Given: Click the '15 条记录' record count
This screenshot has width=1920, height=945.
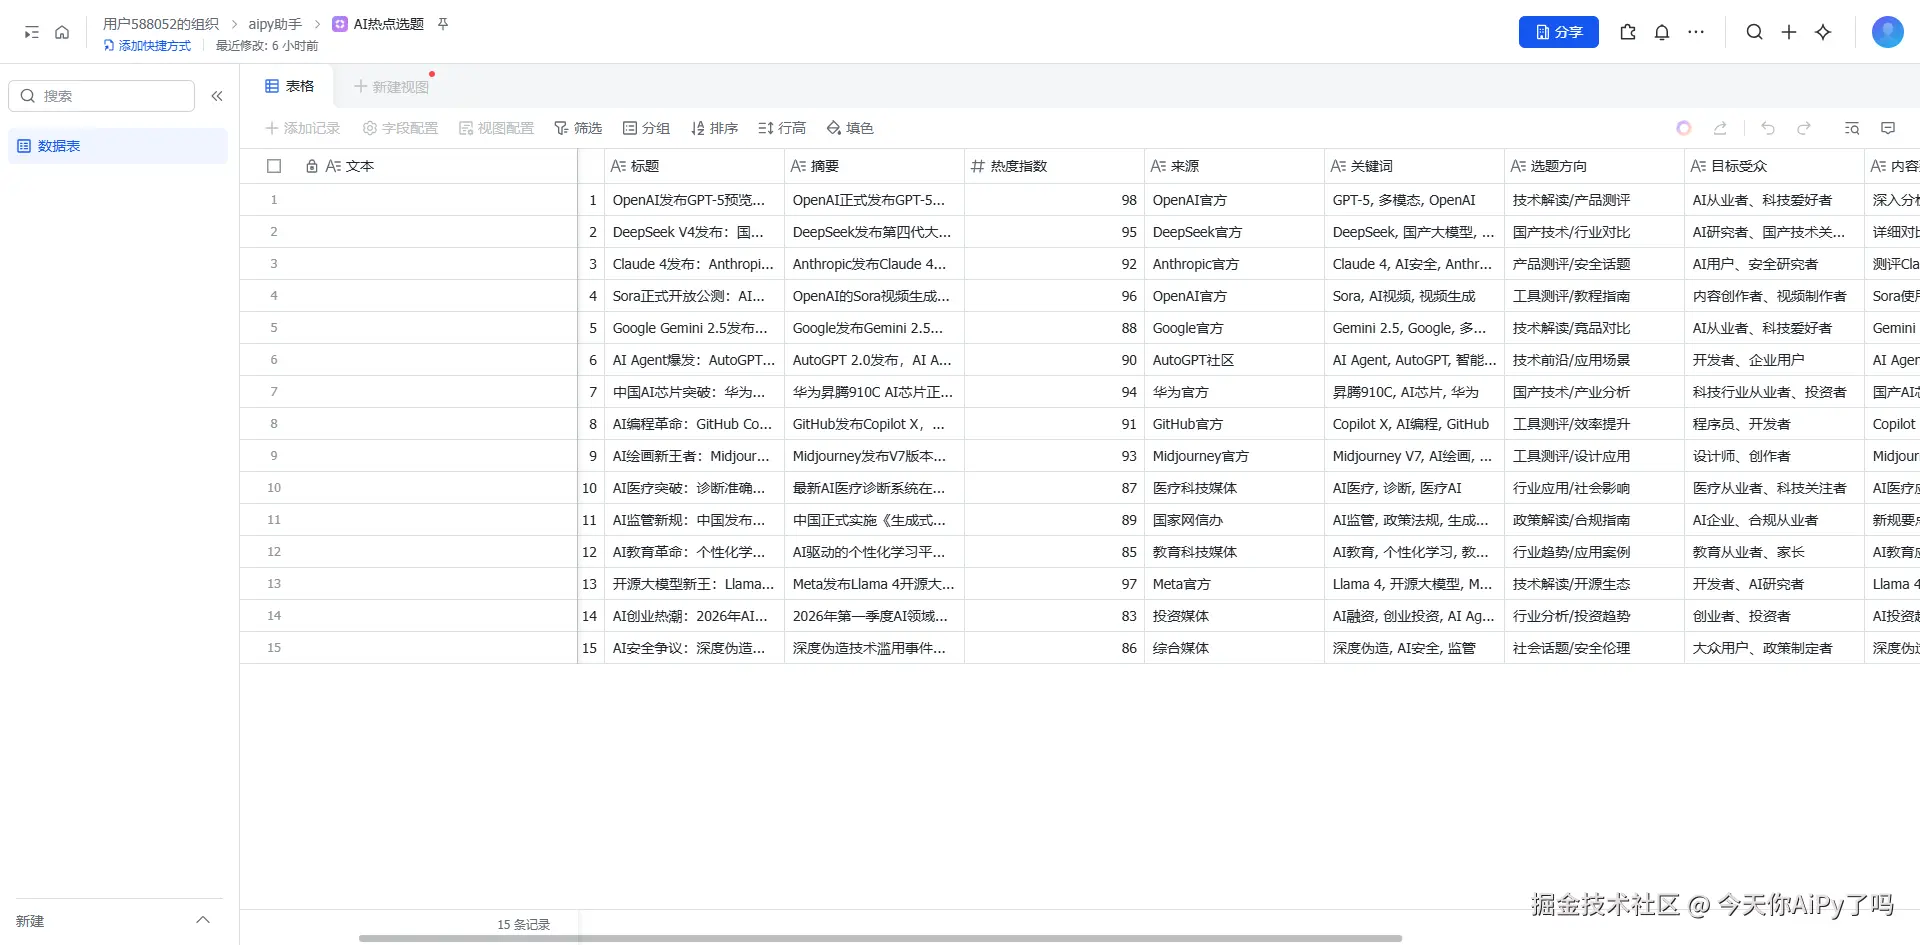Looking at the screenshot, I should [524, 925].
